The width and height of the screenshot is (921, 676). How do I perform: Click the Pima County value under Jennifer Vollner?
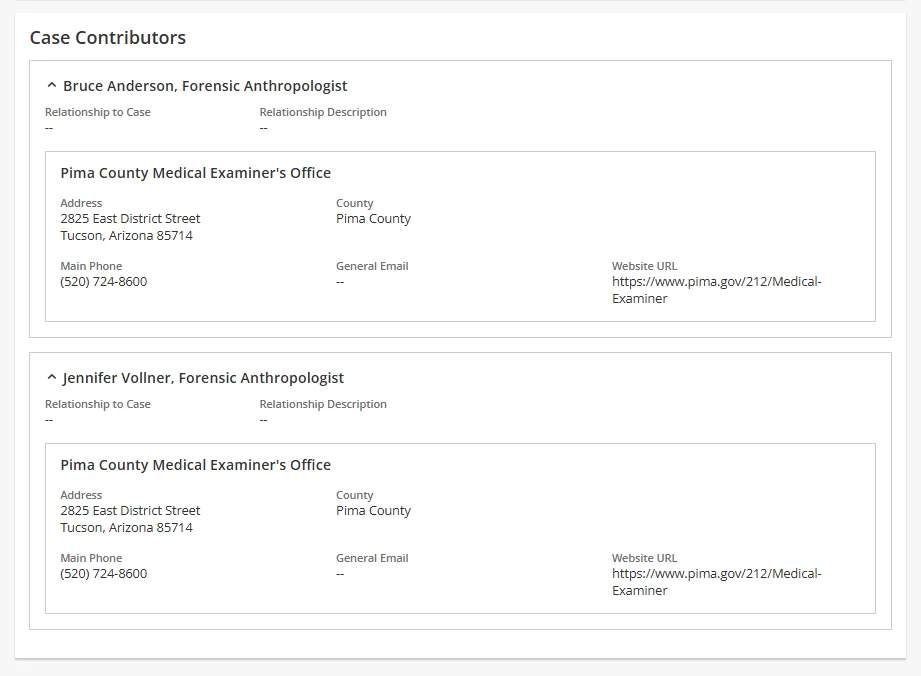tap(373, 511)
